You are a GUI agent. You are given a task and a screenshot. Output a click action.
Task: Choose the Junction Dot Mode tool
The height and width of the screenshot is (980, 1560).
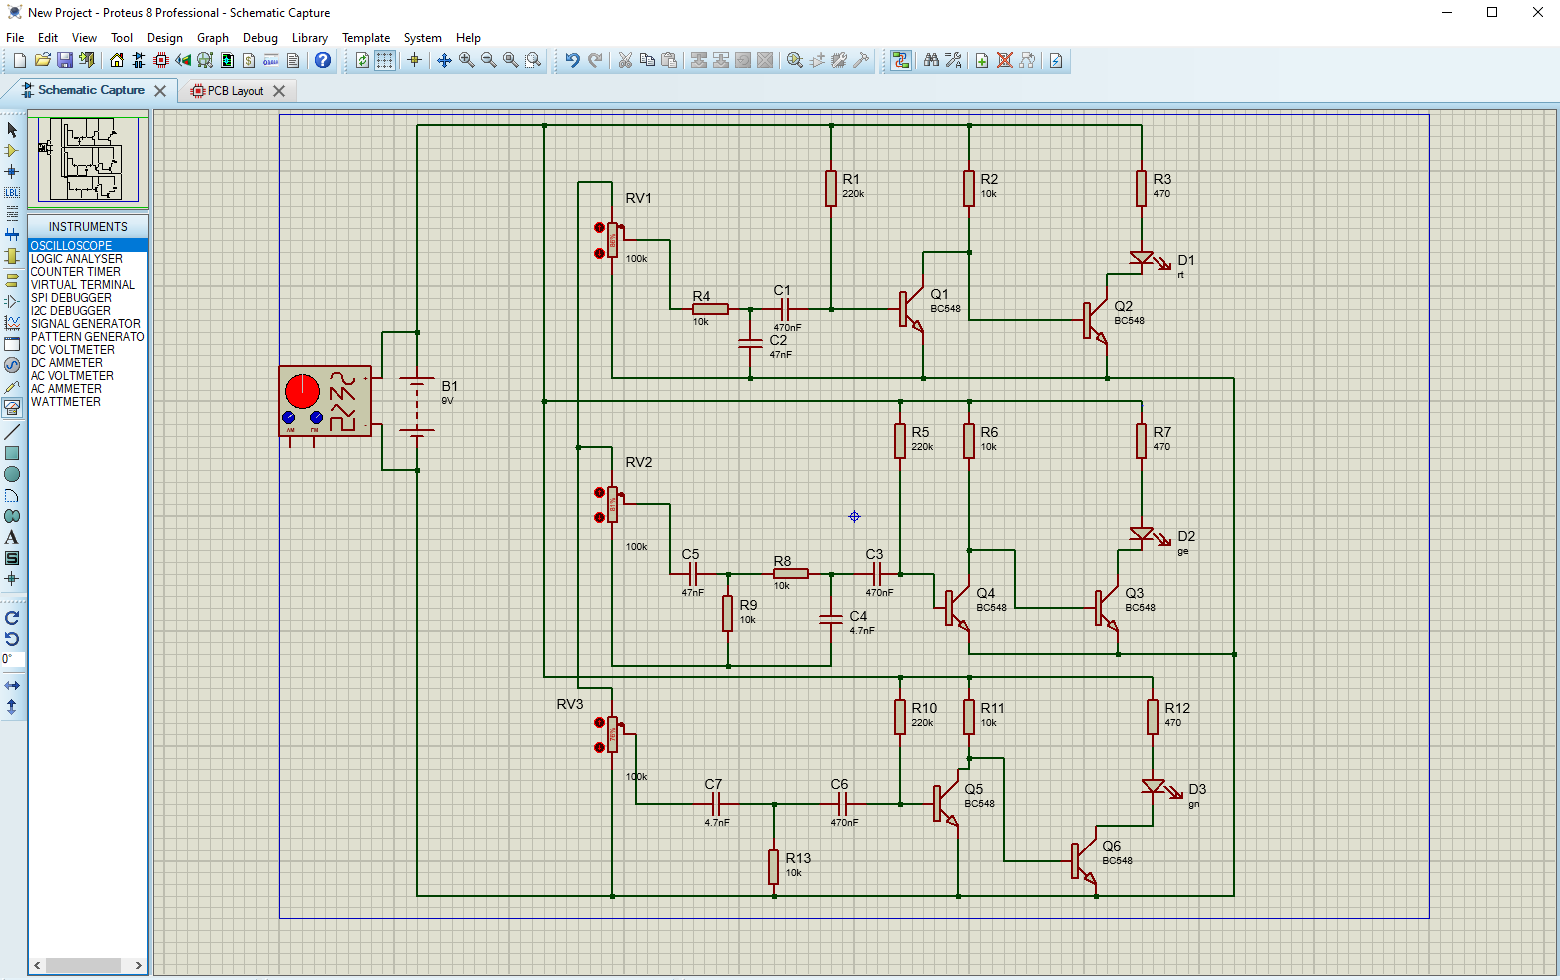pyautogui.click(x=12, y=172)
